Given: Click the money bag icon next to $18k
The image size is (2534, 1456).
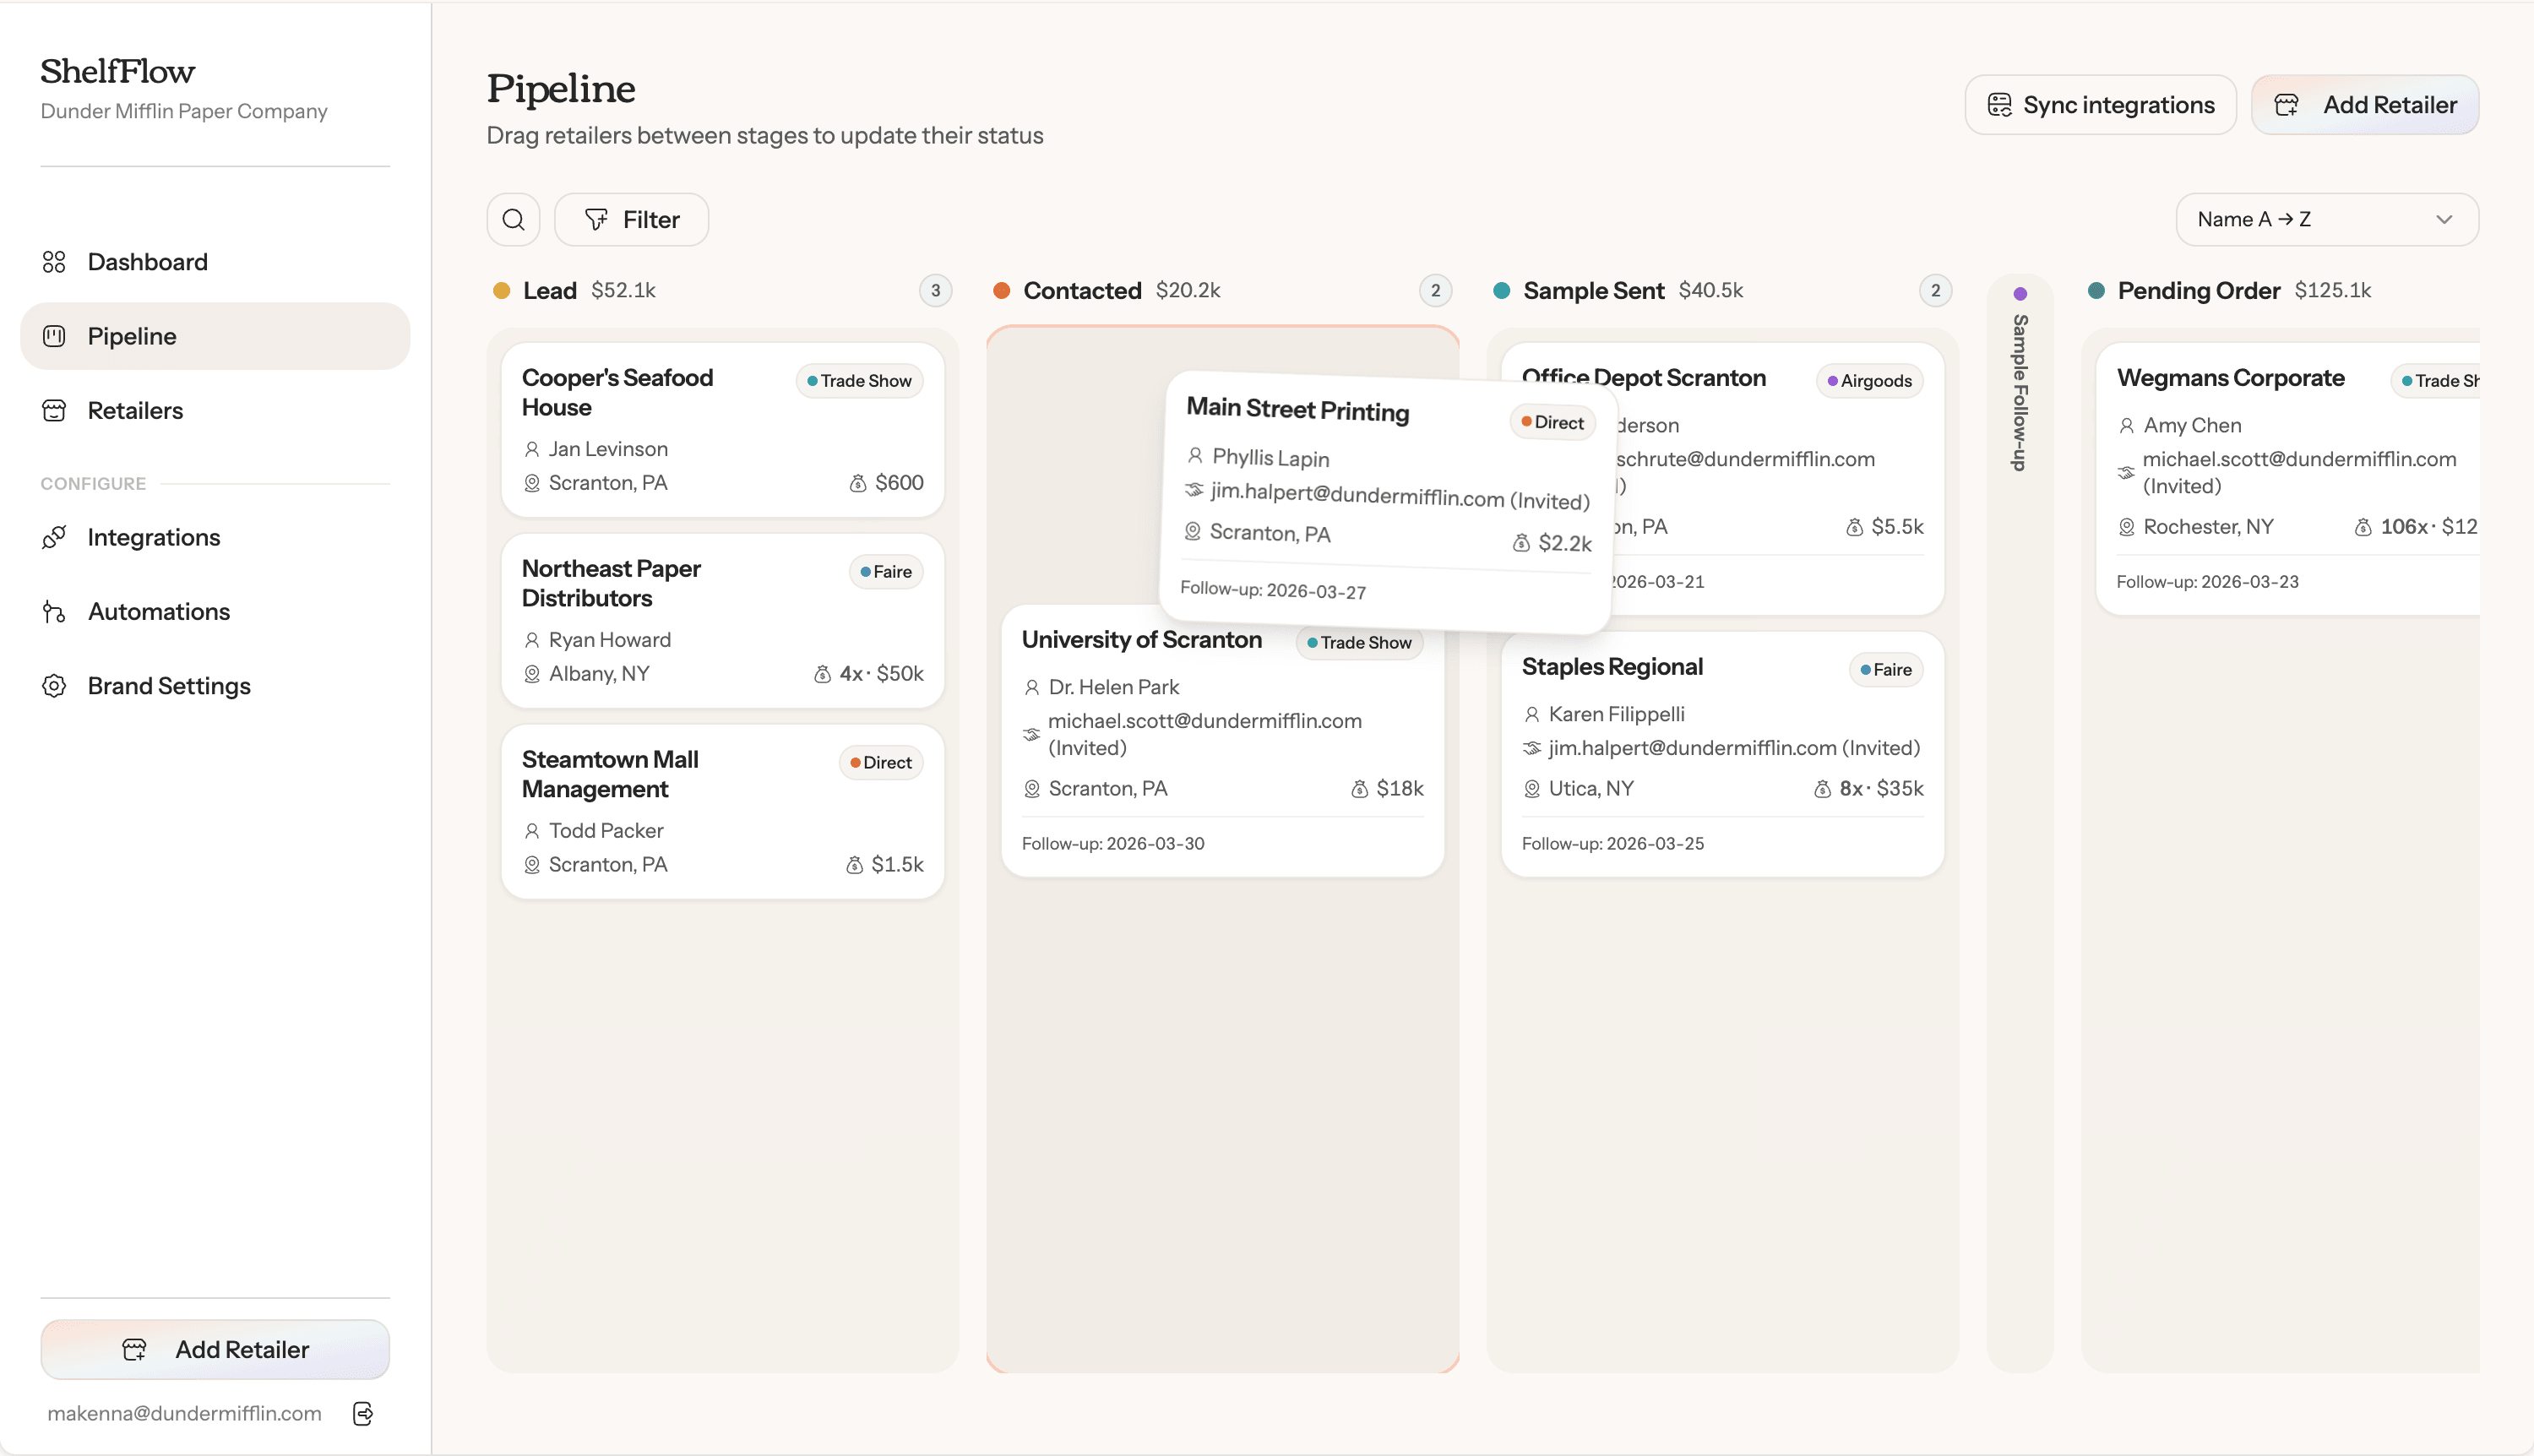Looking at the screenshot, I should point(1359,789).
